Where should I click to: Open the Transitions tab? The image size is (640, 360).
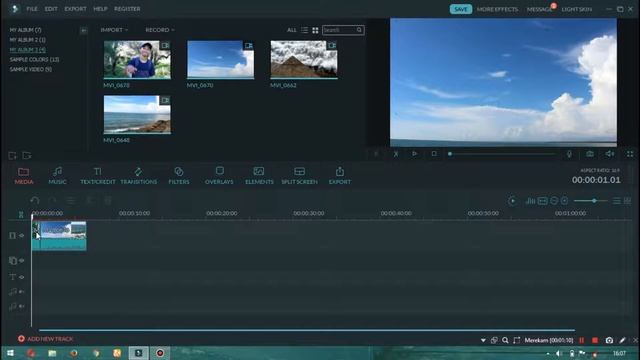138,176
